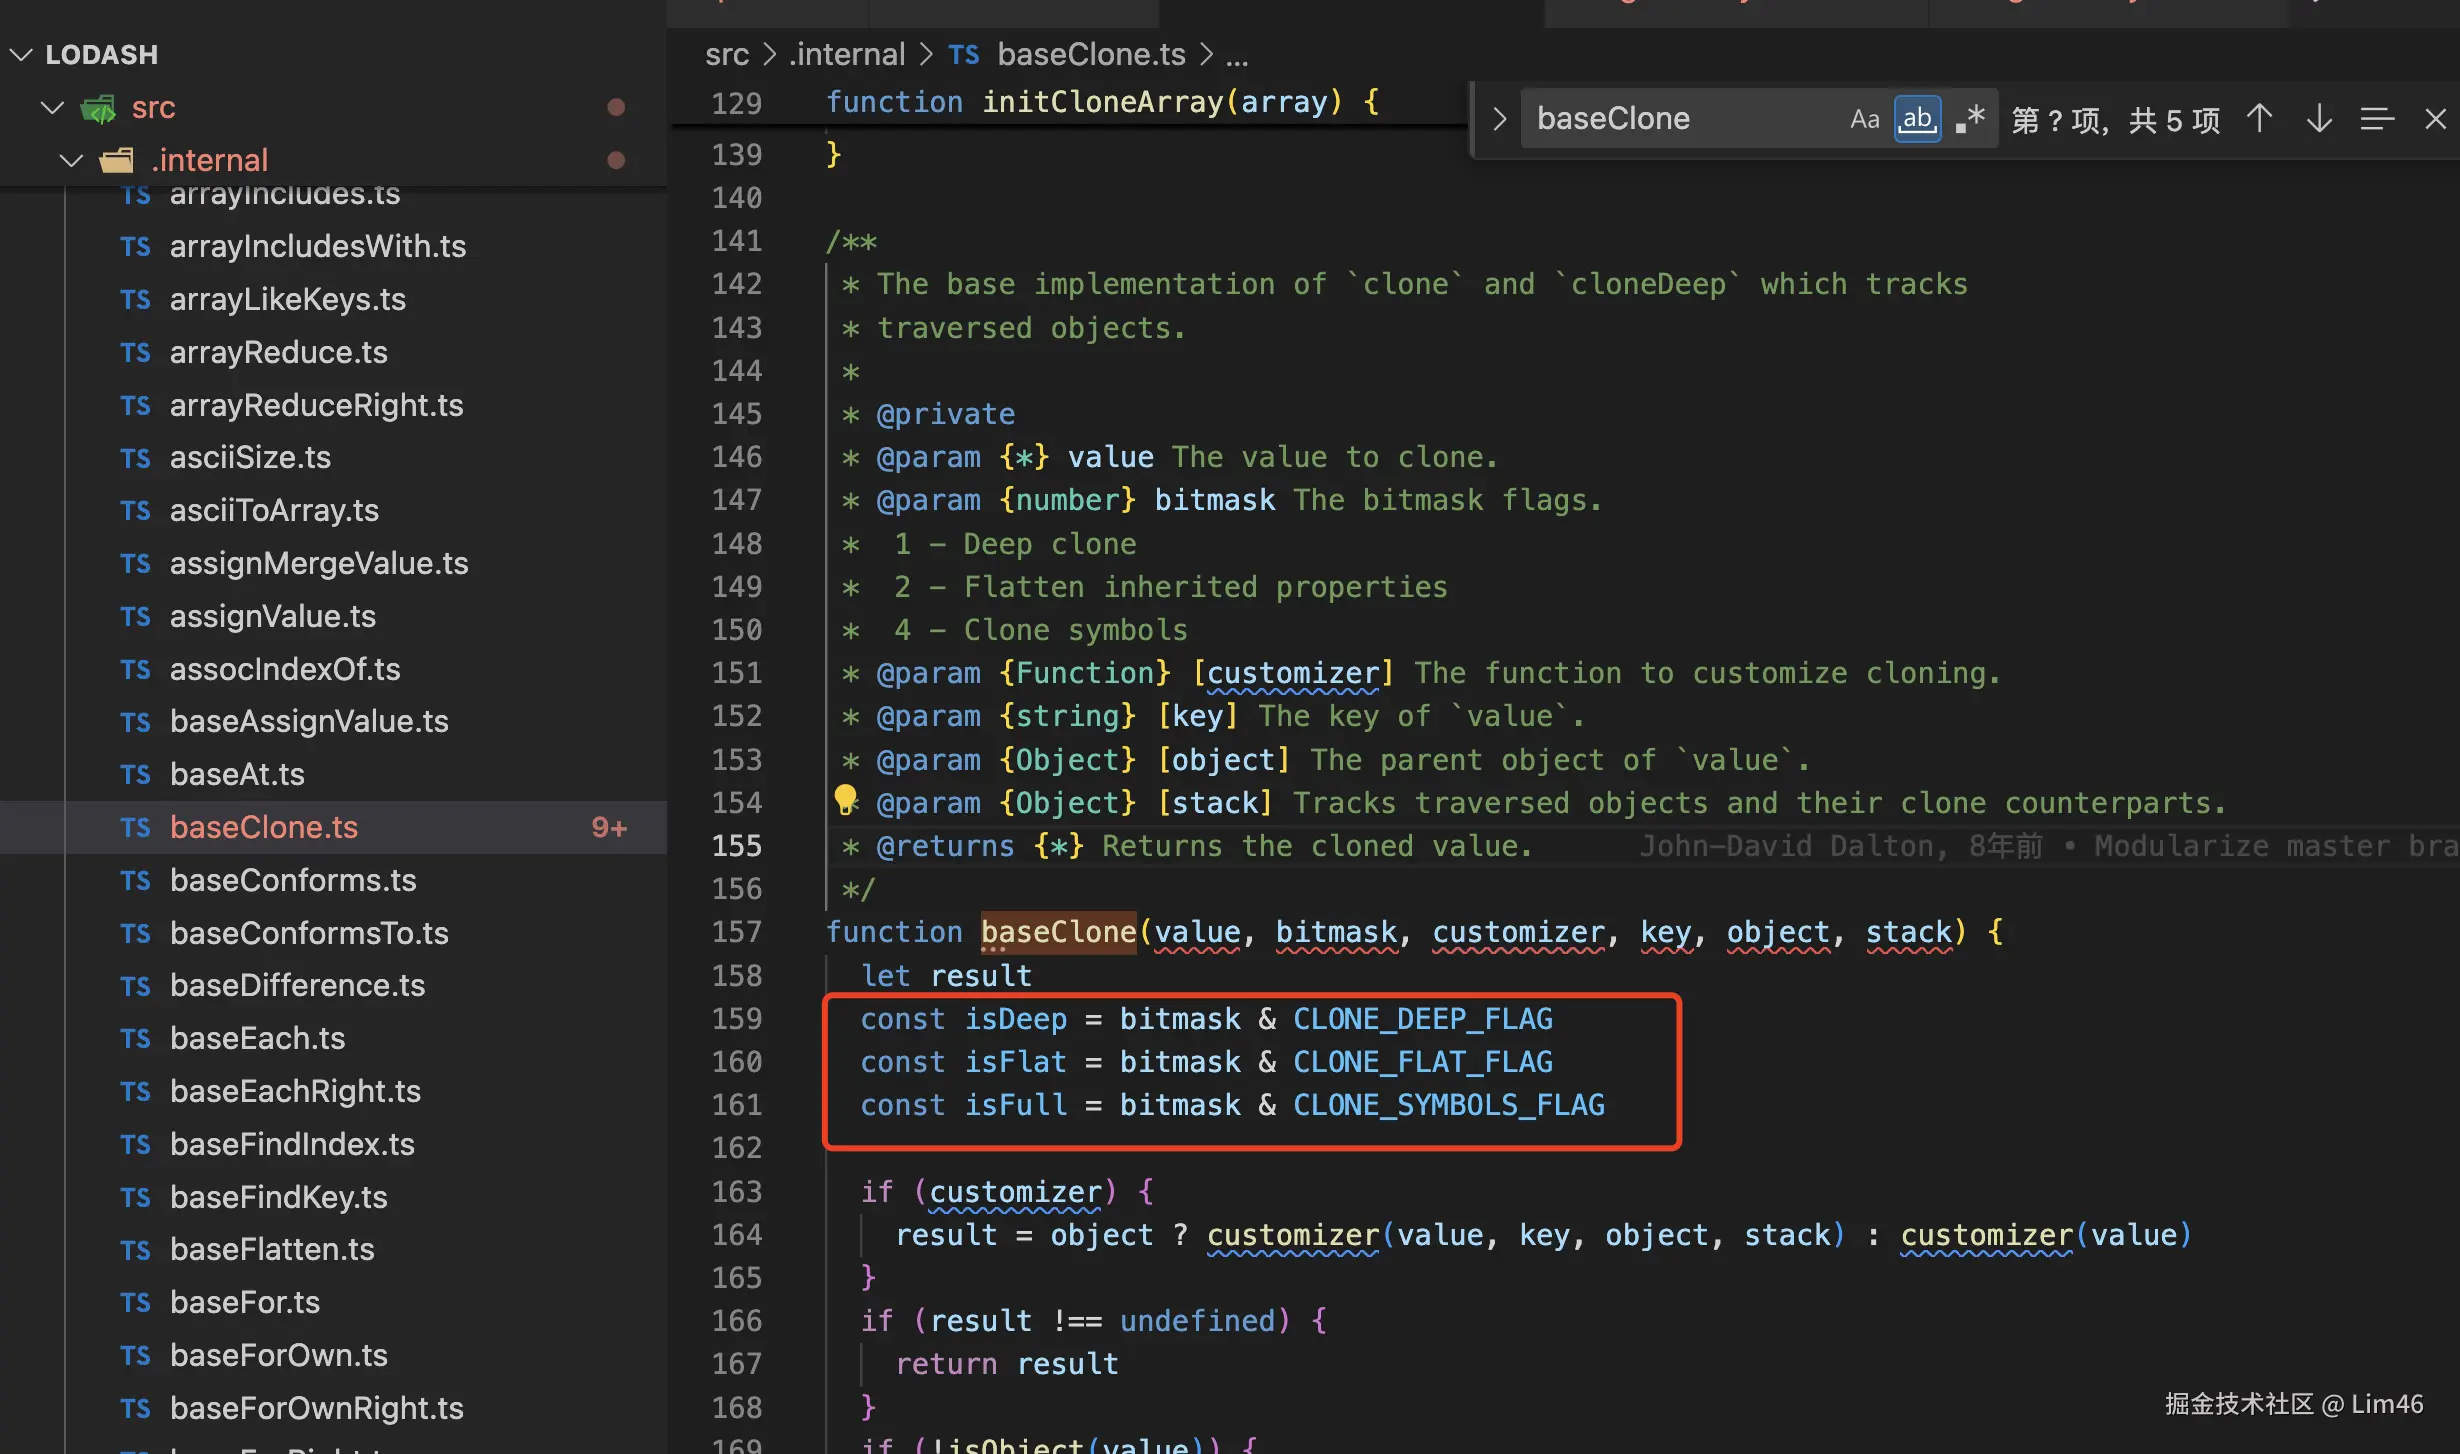Collapse the src folder chevron
This screenshot has width=2460, height=1454.
52,107
